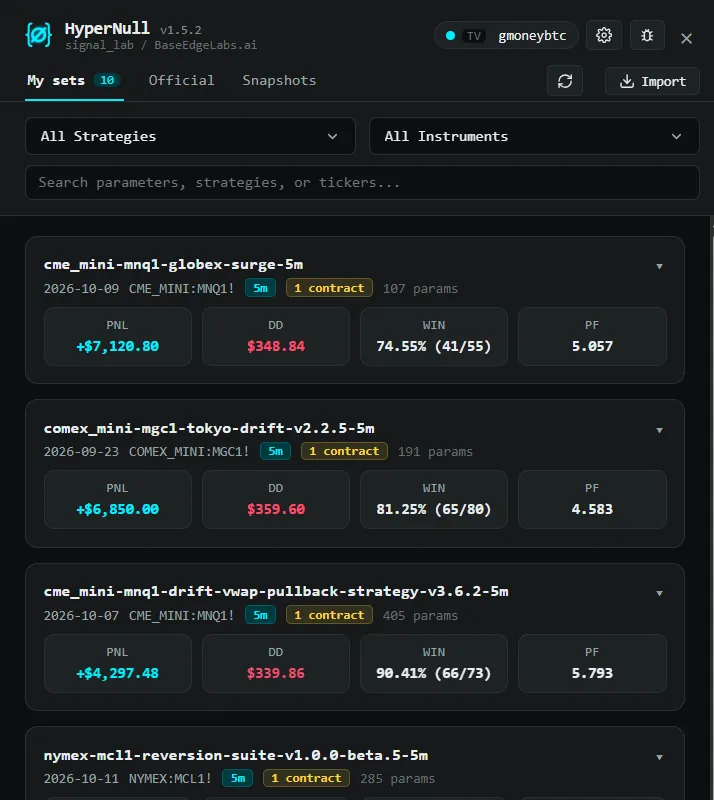
Task: Click the PF 5.057 tile
Action: point(592,336)
